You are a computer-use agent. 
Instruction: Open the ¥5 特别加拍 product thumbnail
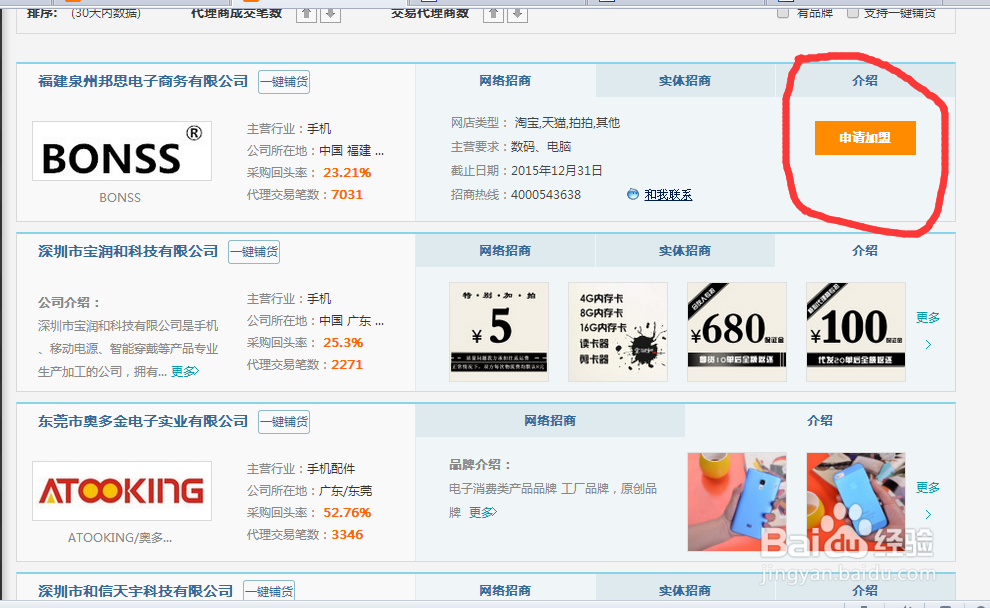[x=499, y=332]
